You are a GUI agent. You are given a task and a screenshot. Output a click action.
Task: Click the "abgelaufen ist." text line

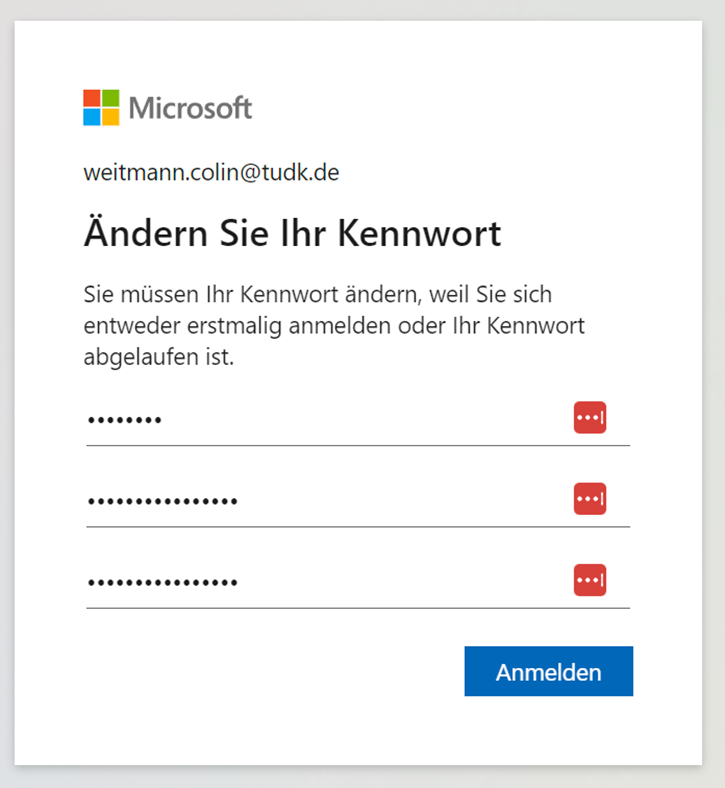coord(159,357)
